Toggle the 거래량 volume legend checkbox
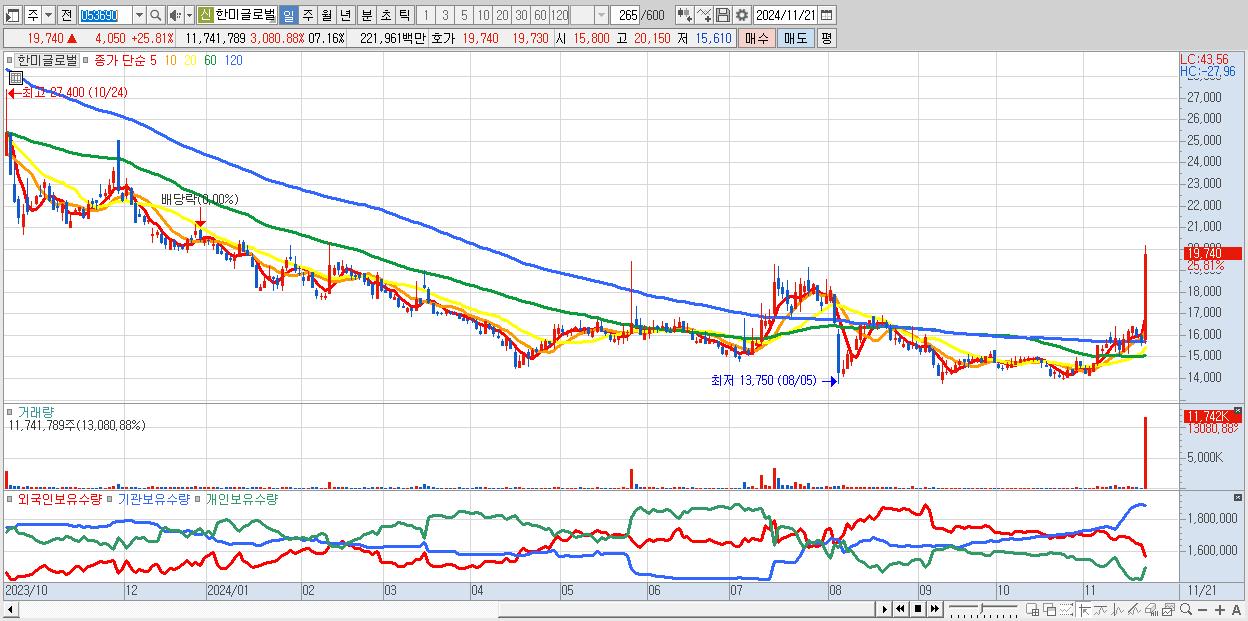Screen dimensions: 1248x621 9,411
